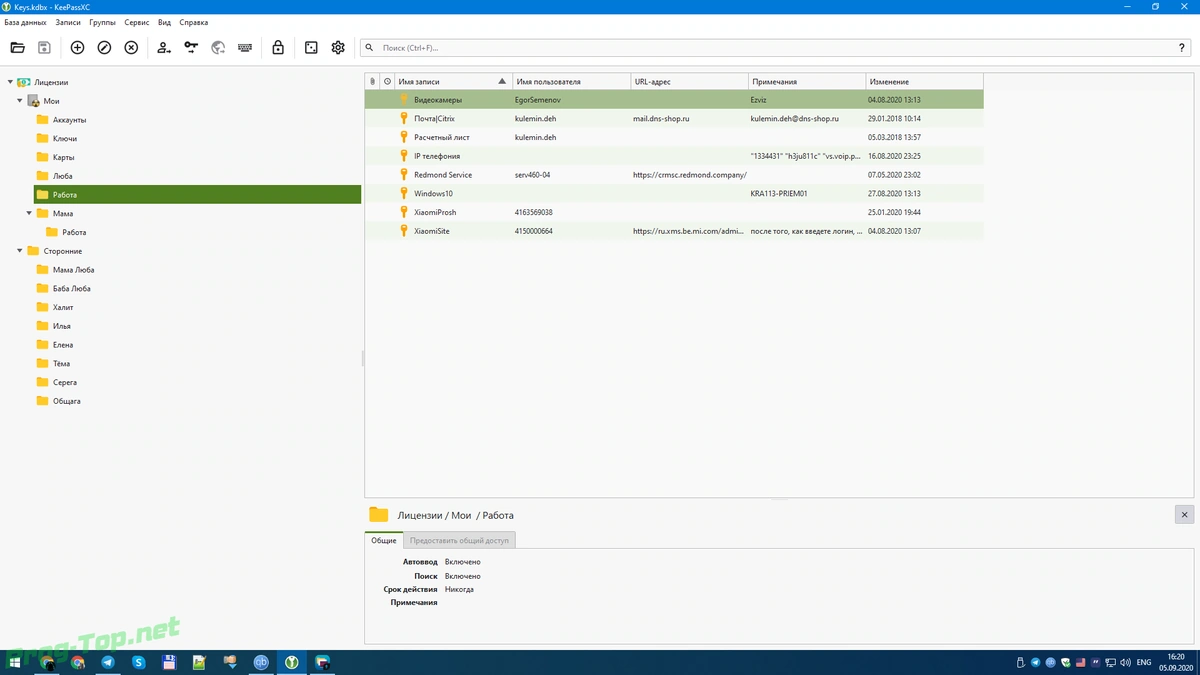Delete entry using the circled X icon

click(x=131, y=48)
